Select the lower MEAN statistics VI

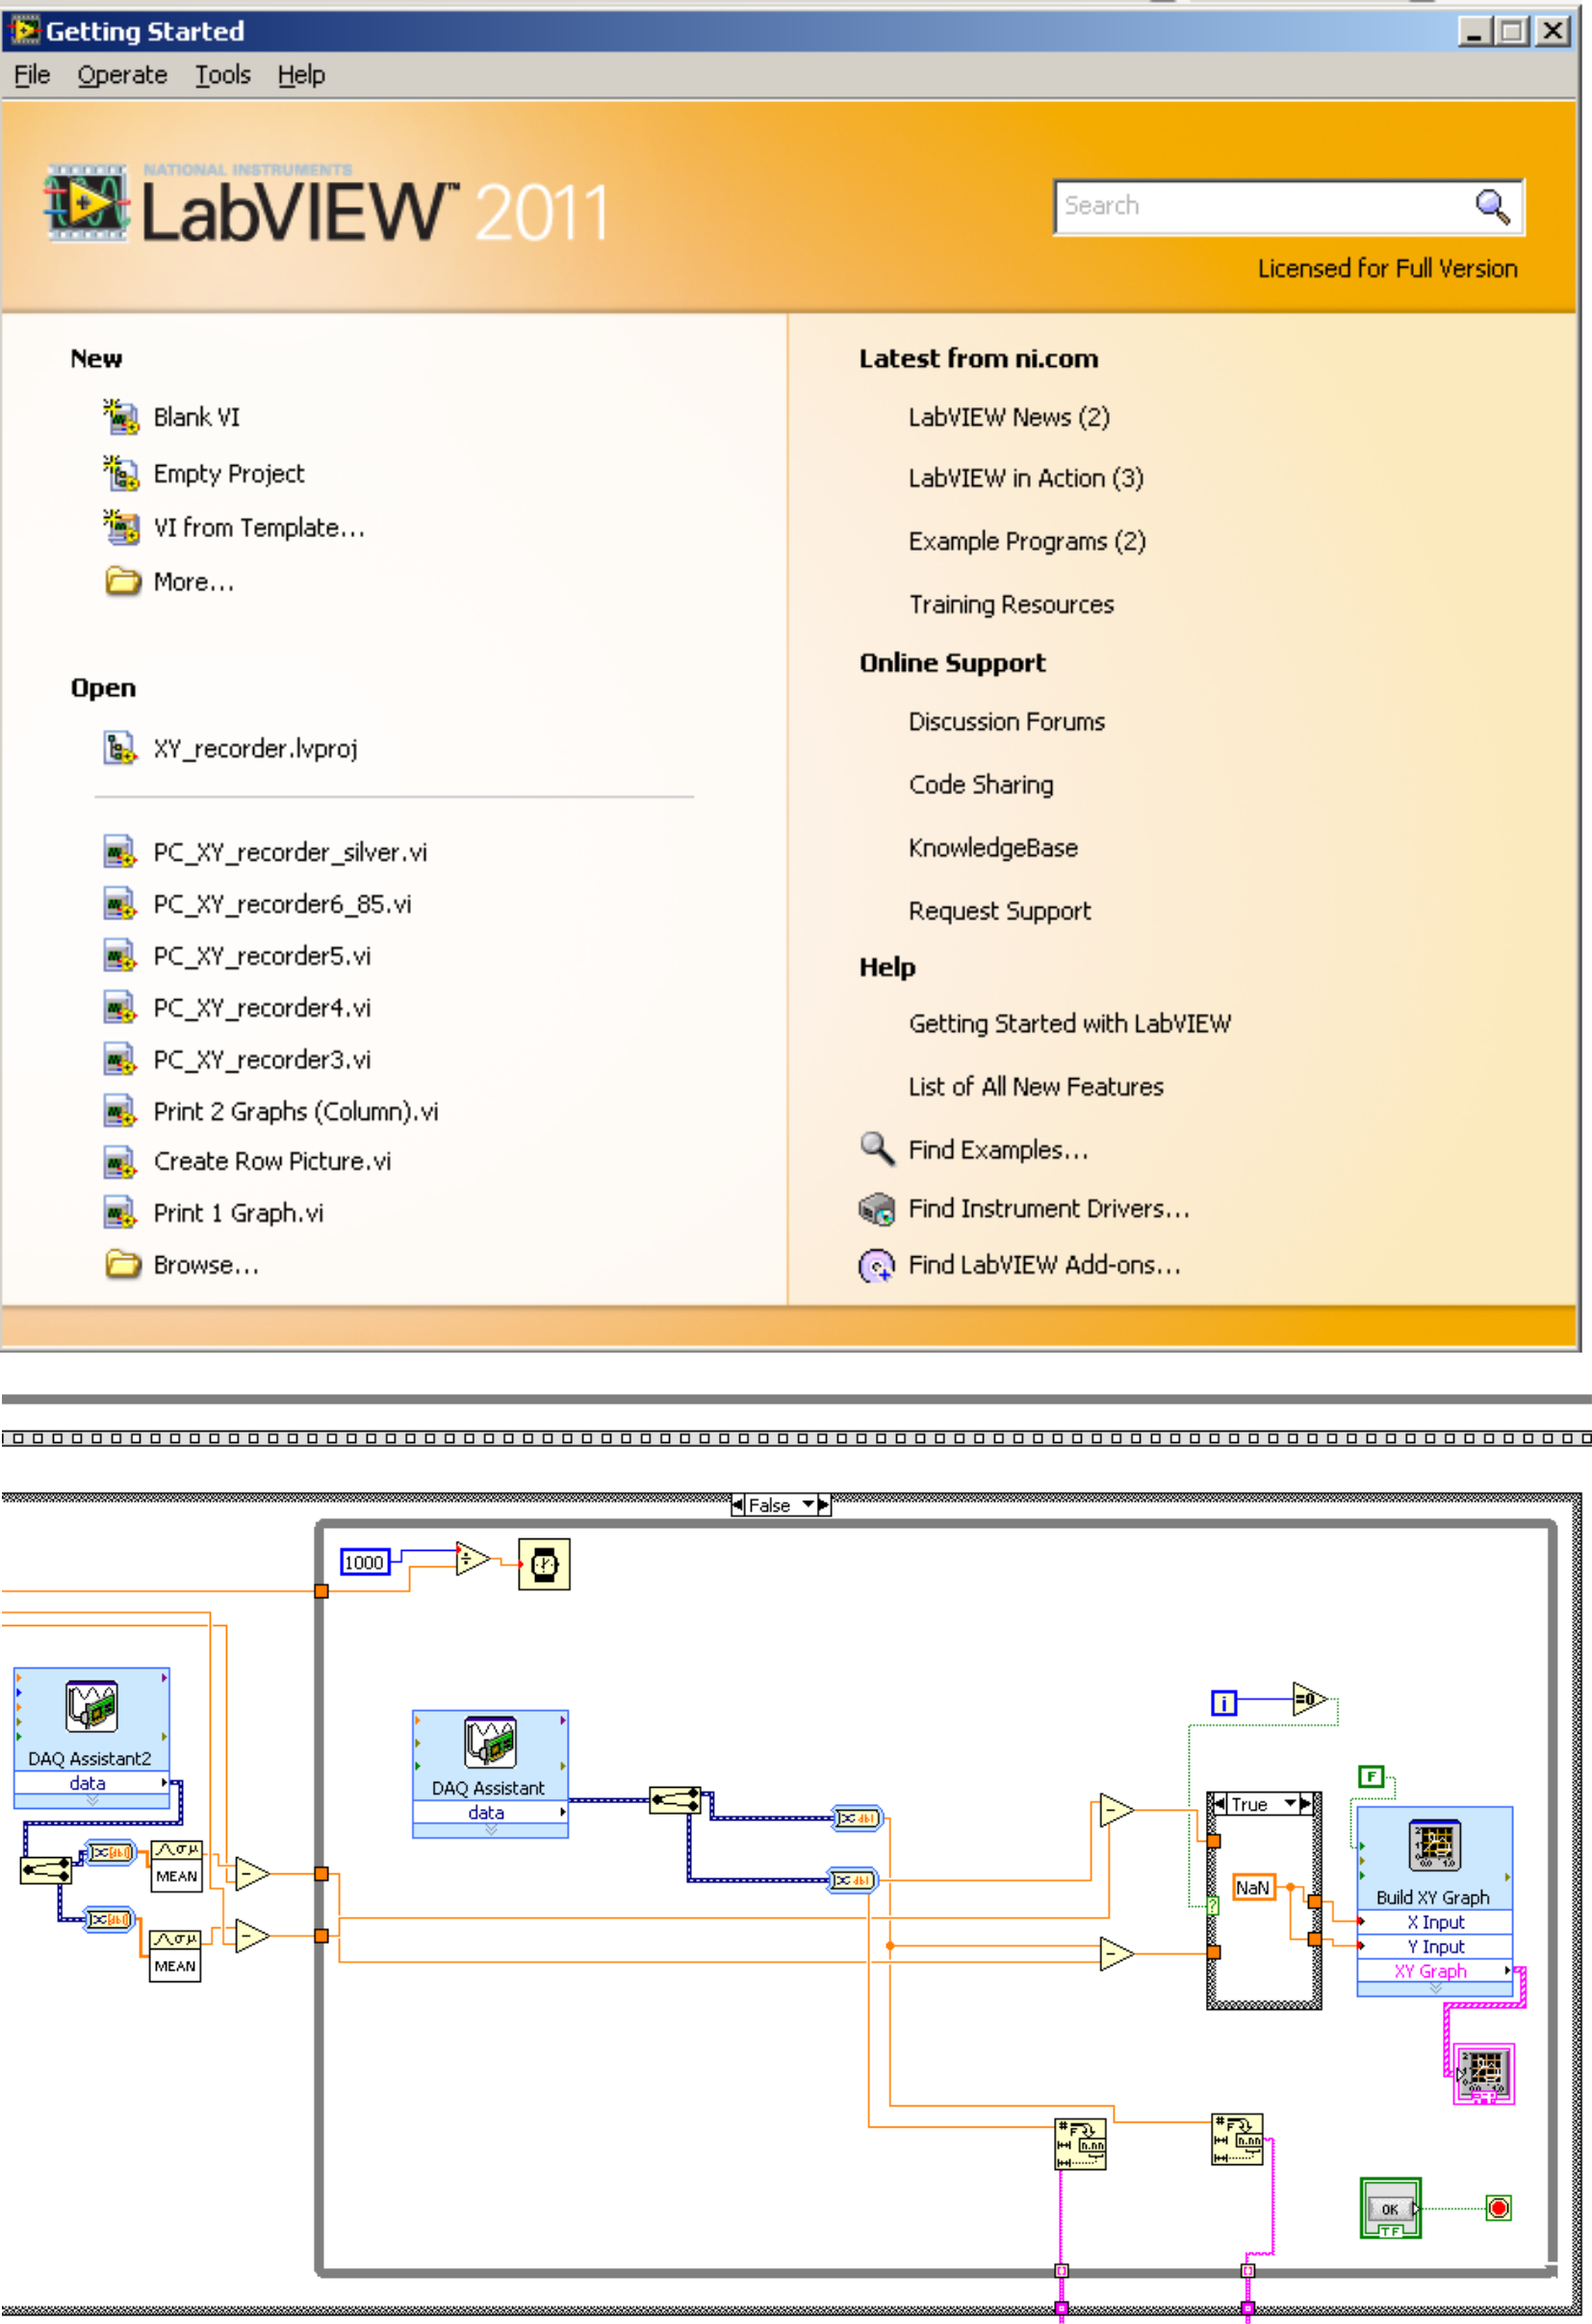tap(175, 1956)
